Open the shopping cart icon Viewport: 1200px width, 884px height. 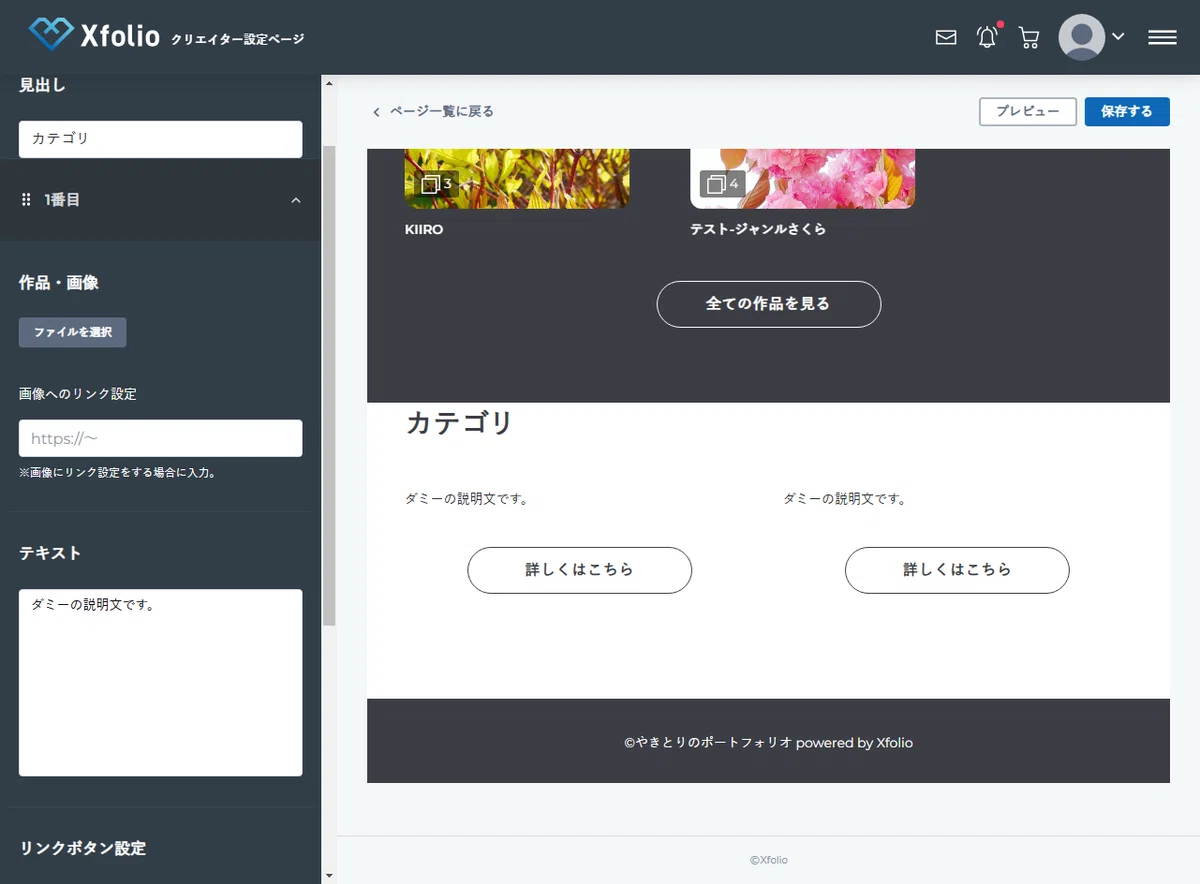pos(1028,38)
